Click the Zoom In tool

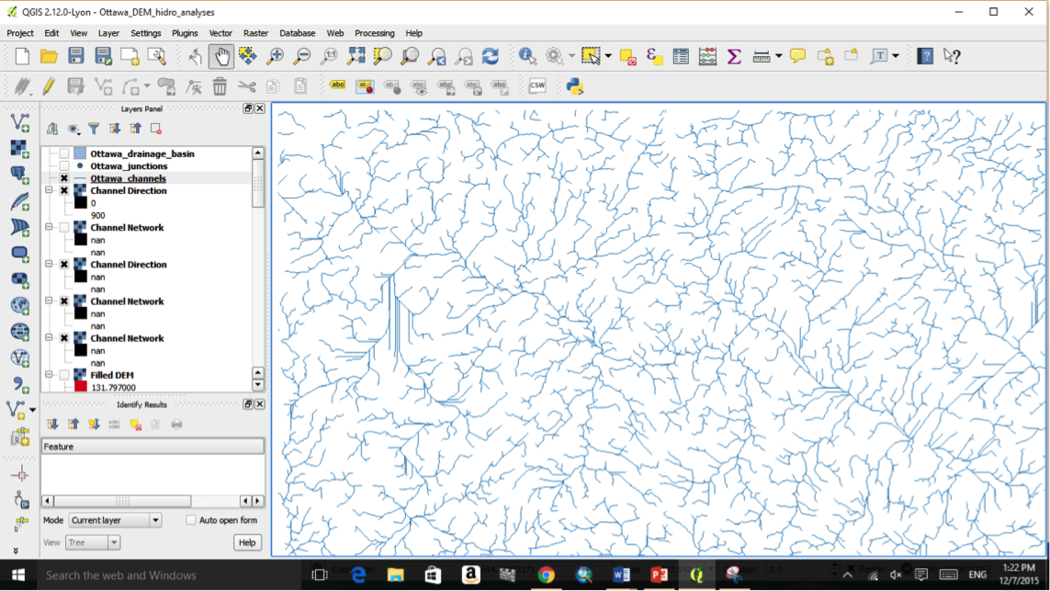[275, 57]
